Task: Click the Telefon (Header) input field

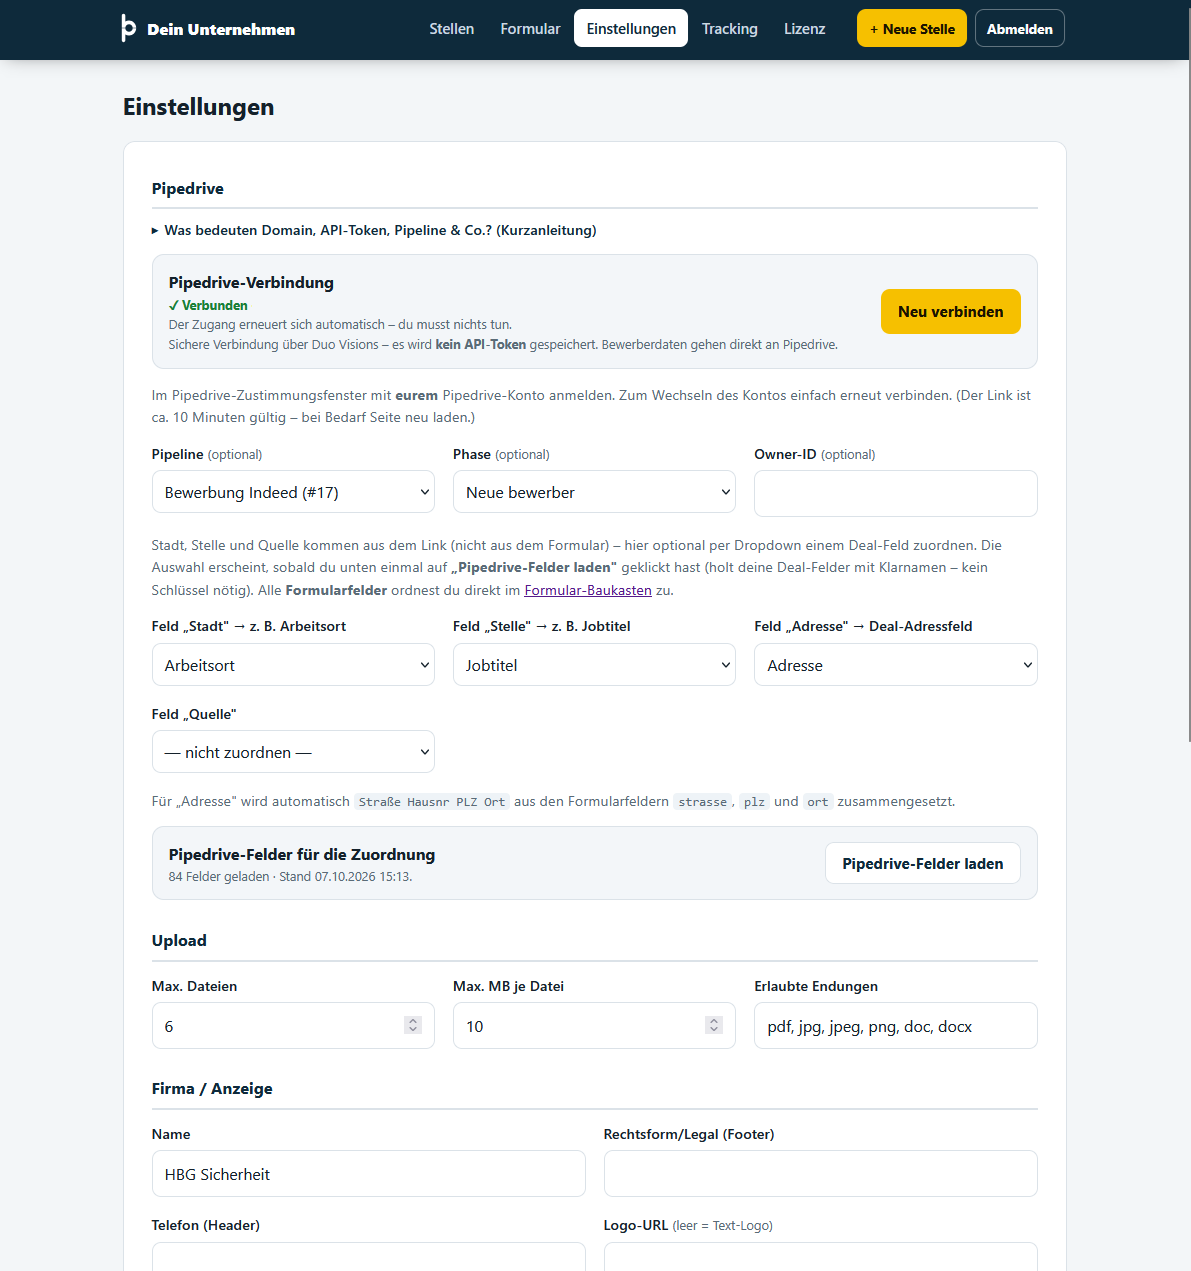Action: (368, 1257)
